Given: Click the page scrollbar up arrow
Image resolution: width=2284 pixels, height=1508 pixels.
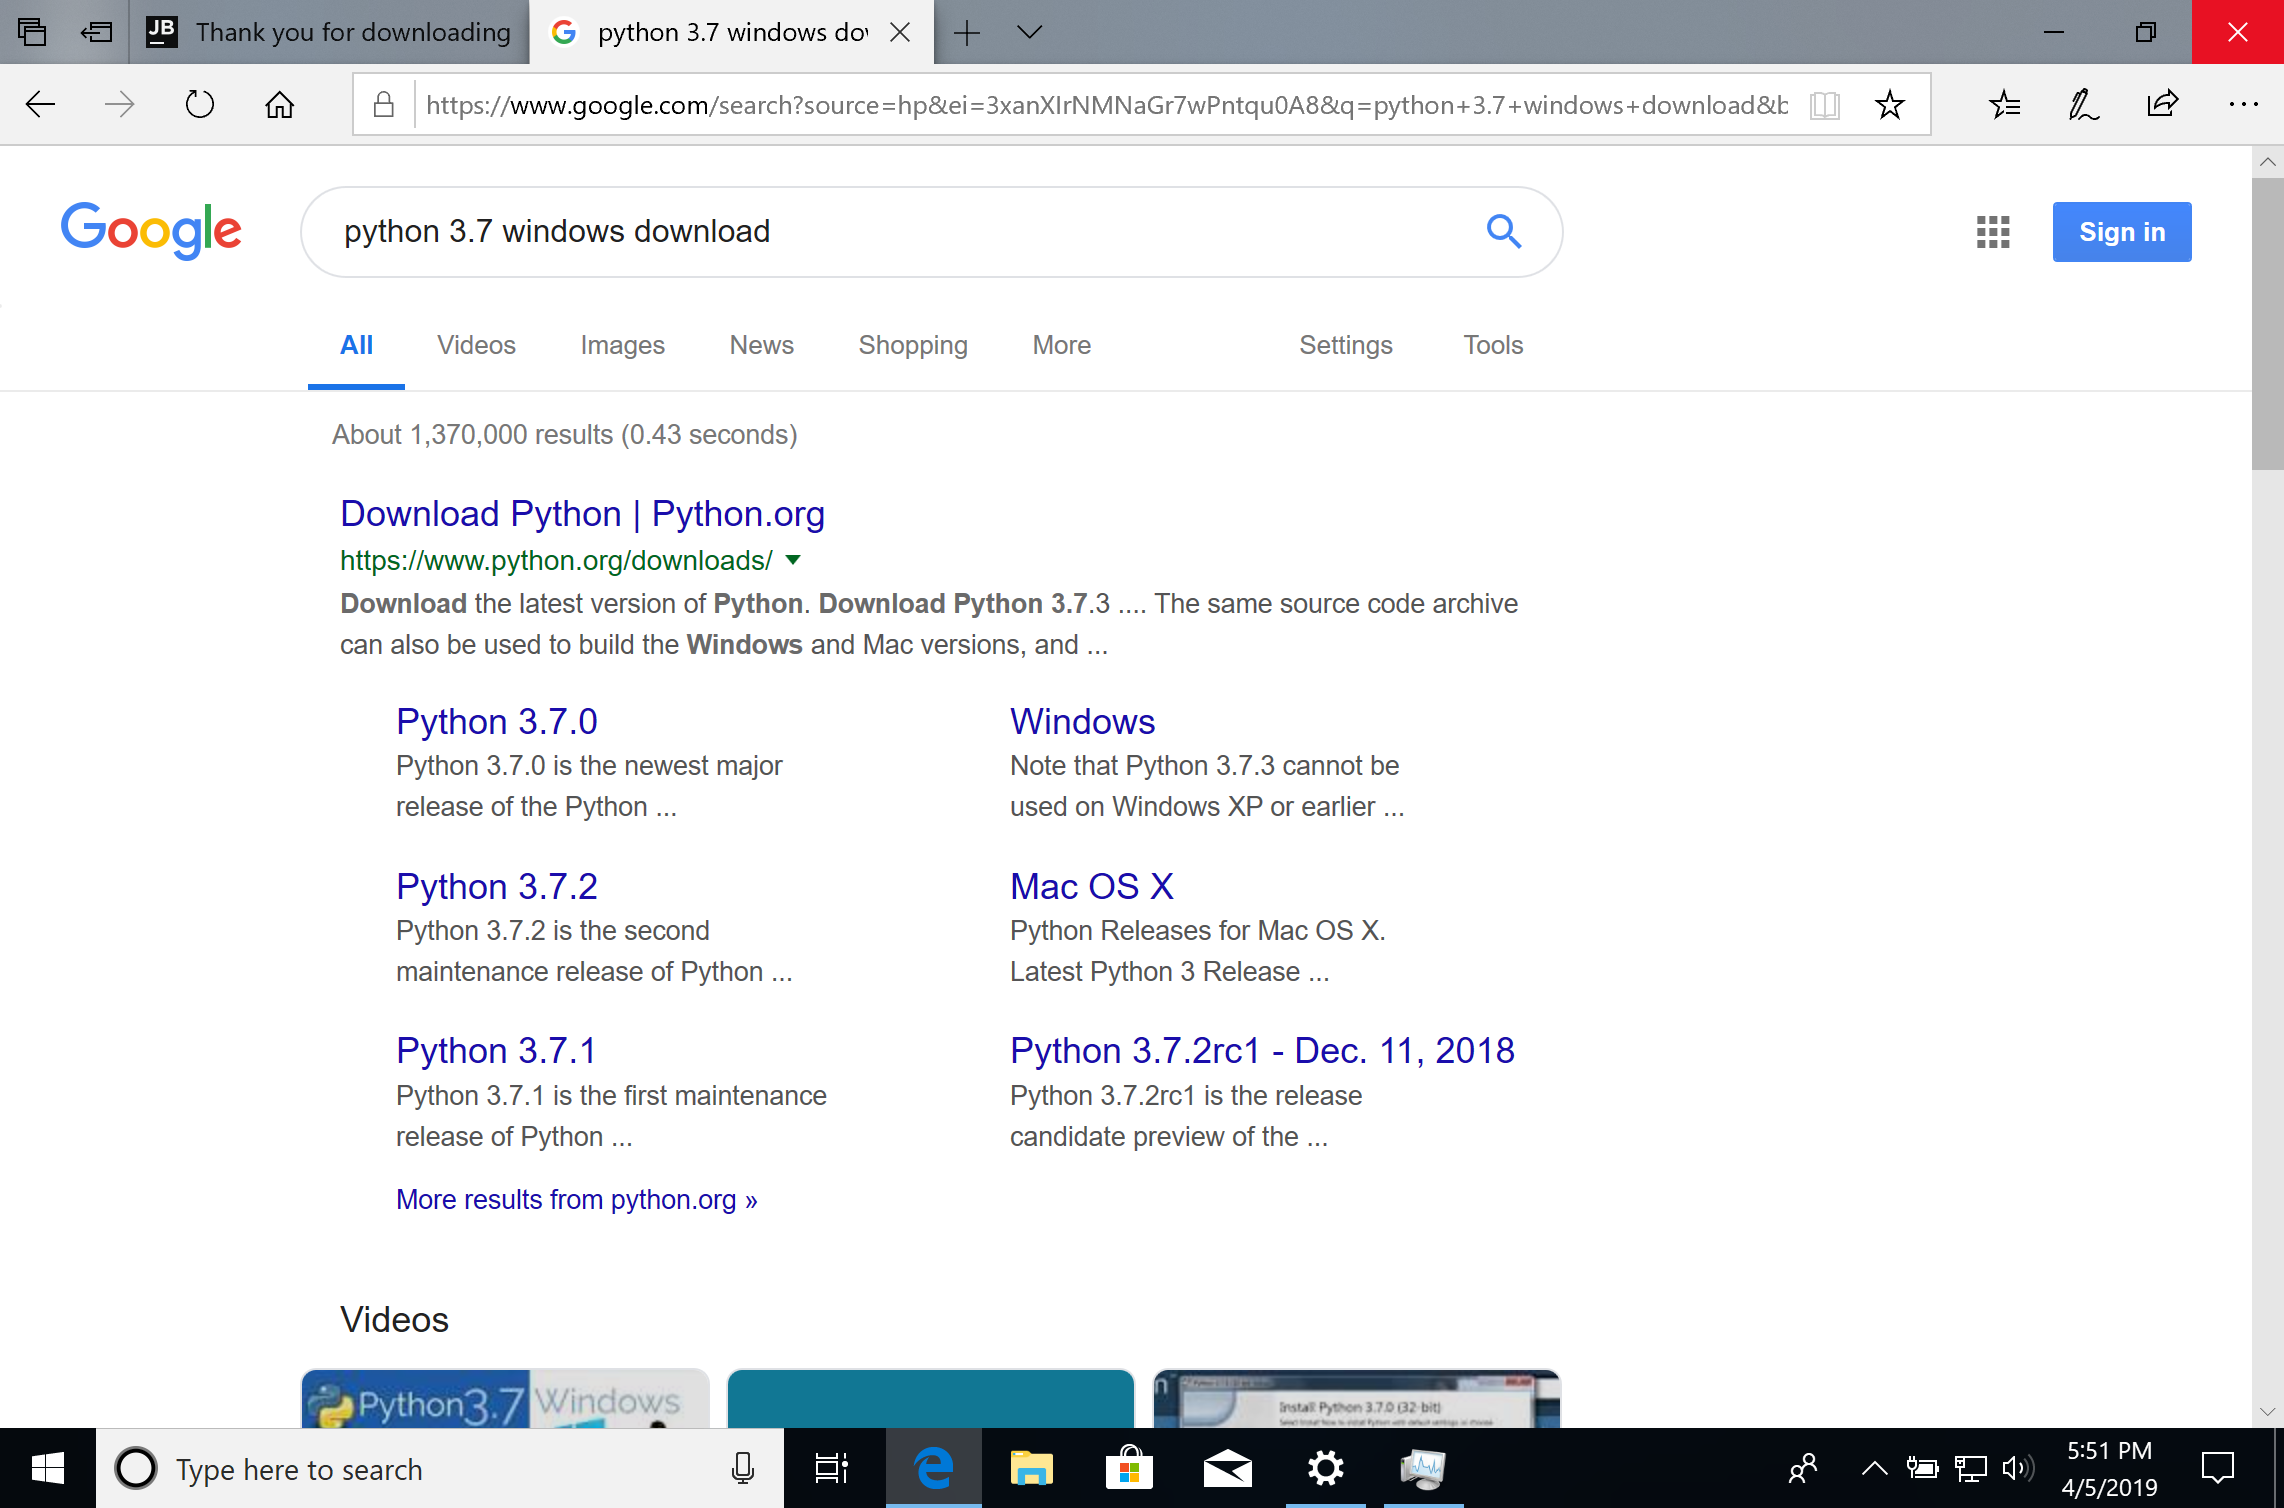Looking at the screenshot, I should 2267,161.
